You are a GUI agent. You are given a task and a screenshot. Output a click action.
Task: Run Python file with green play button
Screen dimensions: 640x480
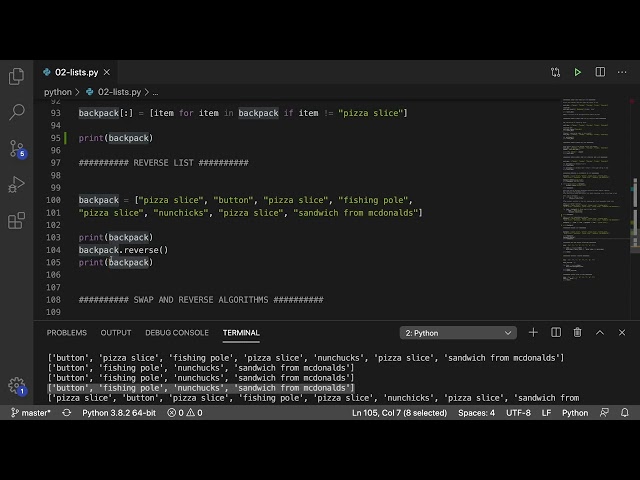click(578, 72)
